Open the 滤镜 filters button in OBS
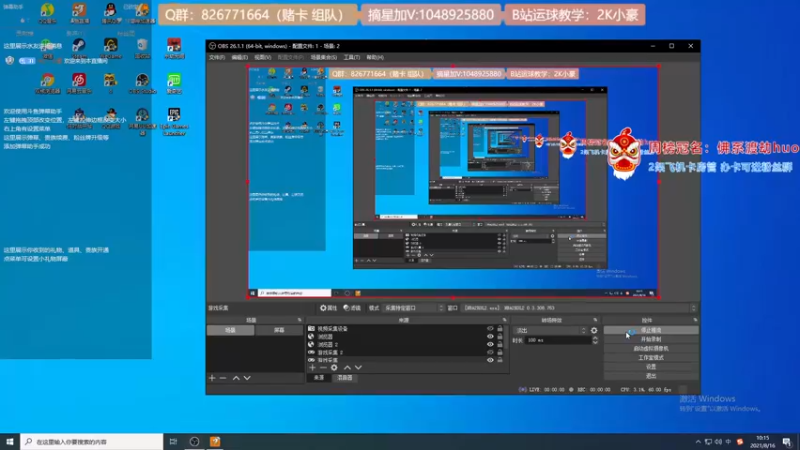Screen dimensions: 800x450 click(x=352, y=308)
